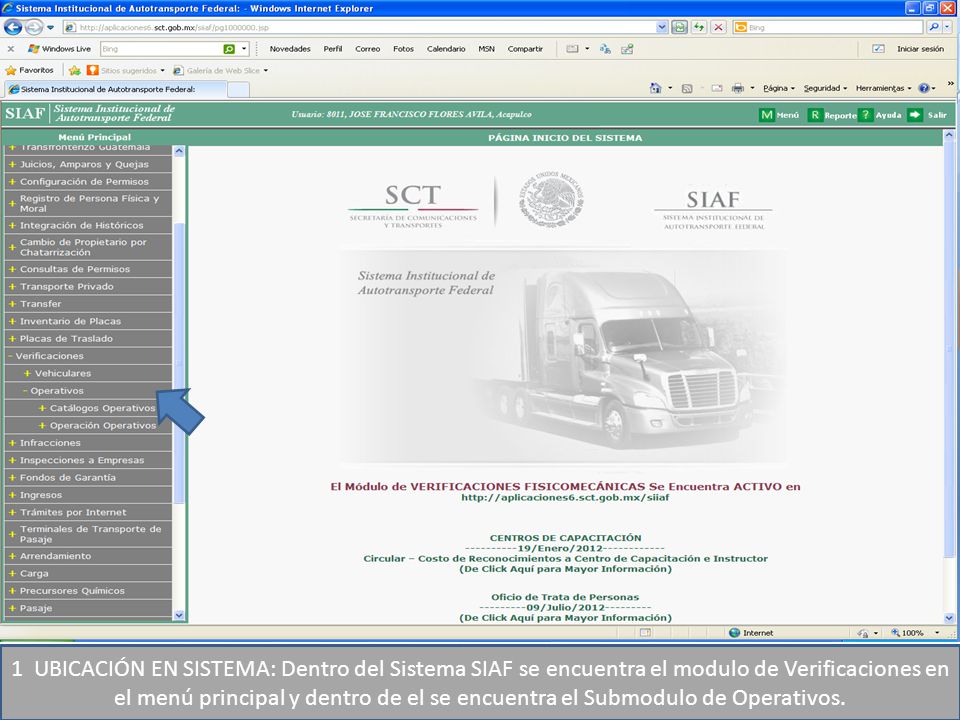Screen dimensions: 960x720
Task: Click the green Menú icon in SIAF header
Action: tap(767, 115)
